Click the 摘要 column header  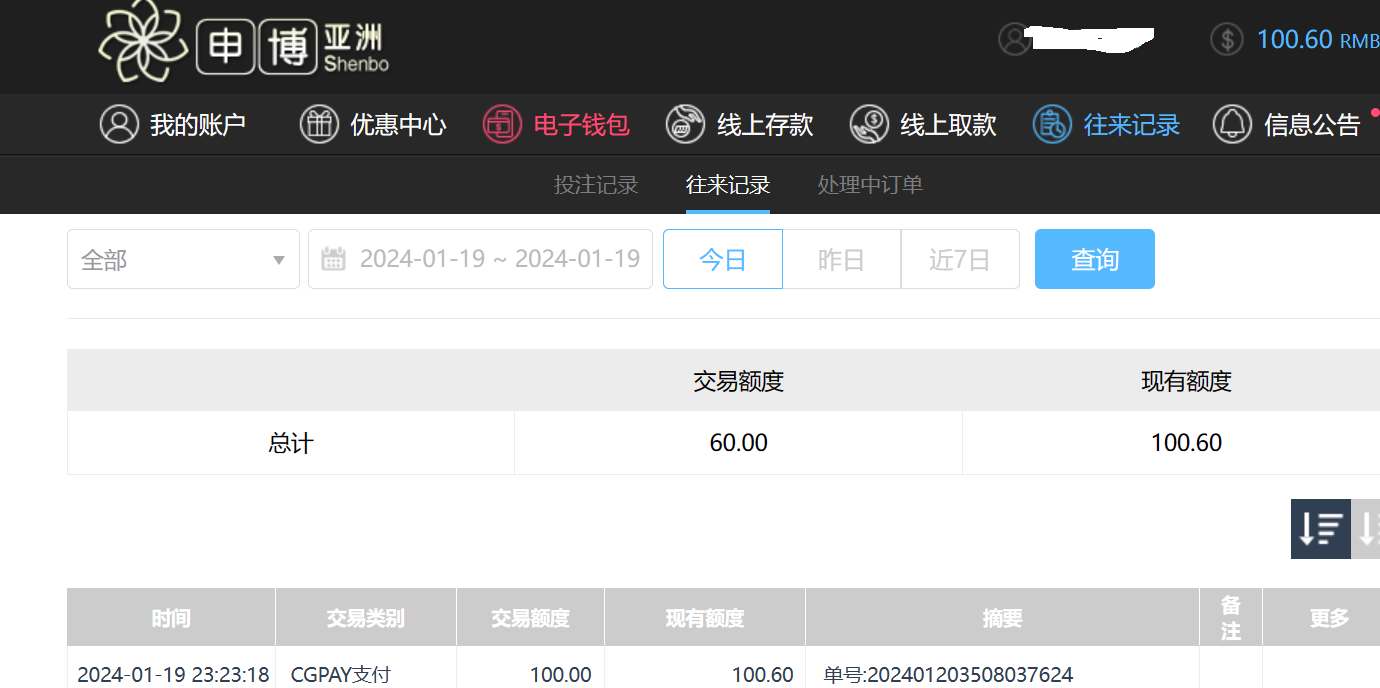click(x=1002, y=618)
